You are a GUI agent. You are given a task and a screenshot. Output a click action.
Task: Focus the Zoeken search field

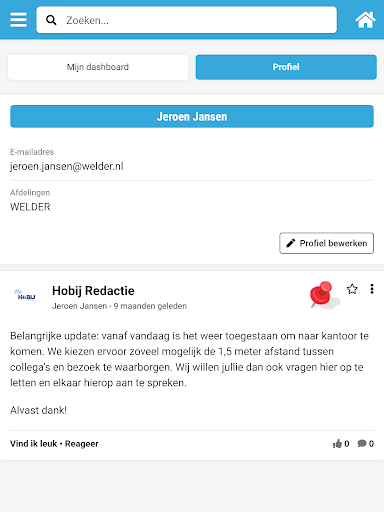click(x=187, y=20)
